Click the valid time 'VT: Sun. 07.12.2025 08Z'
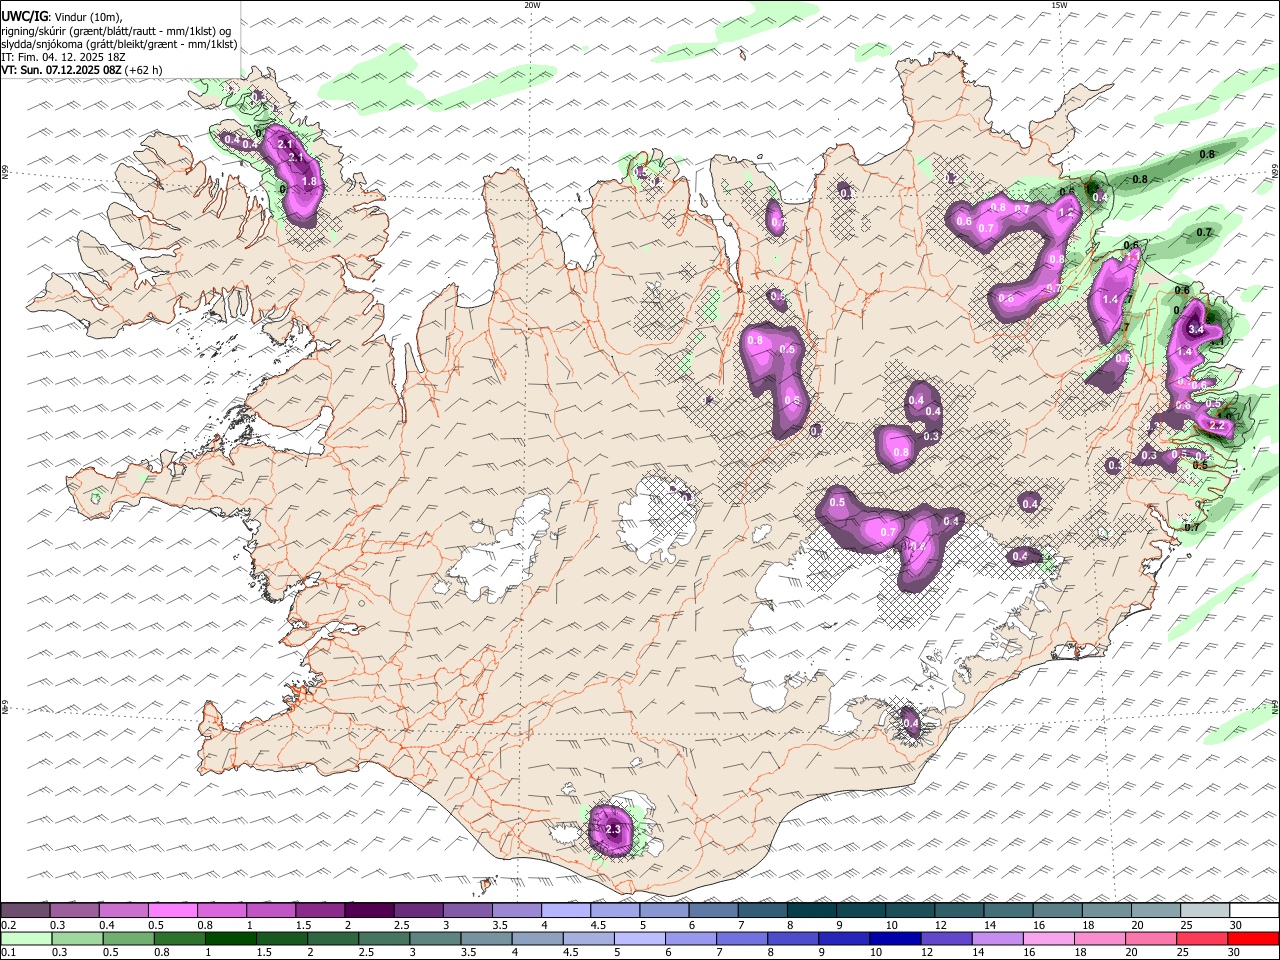 pyautogui.click(x=62, y=70)
